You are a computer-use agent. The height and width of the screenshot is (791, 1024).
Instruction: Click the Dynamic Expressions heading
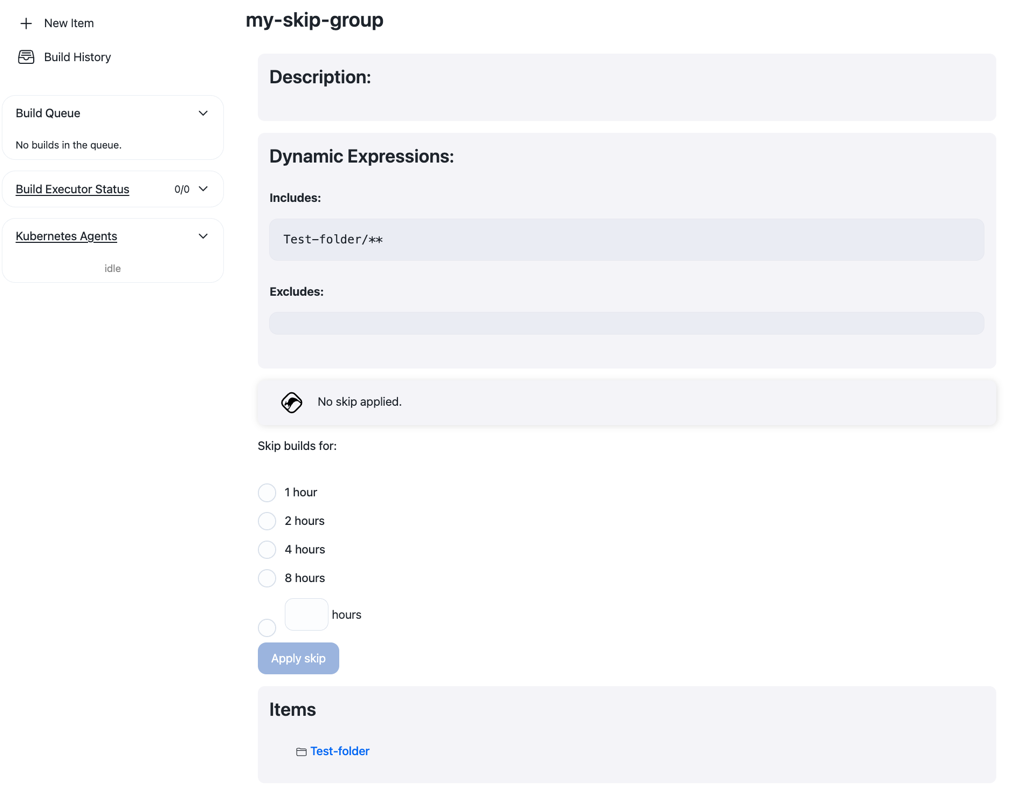(x=361, y=156)
